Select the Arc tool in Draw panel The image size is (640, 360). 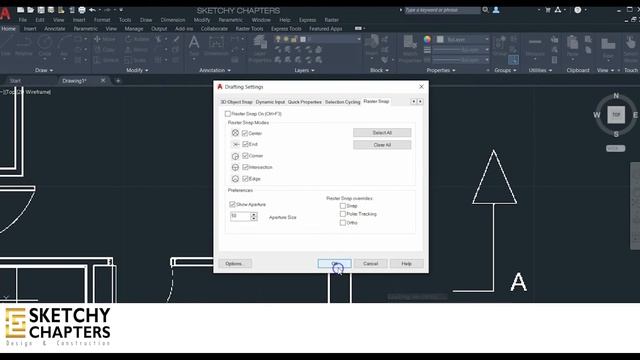tap(64, 45)
